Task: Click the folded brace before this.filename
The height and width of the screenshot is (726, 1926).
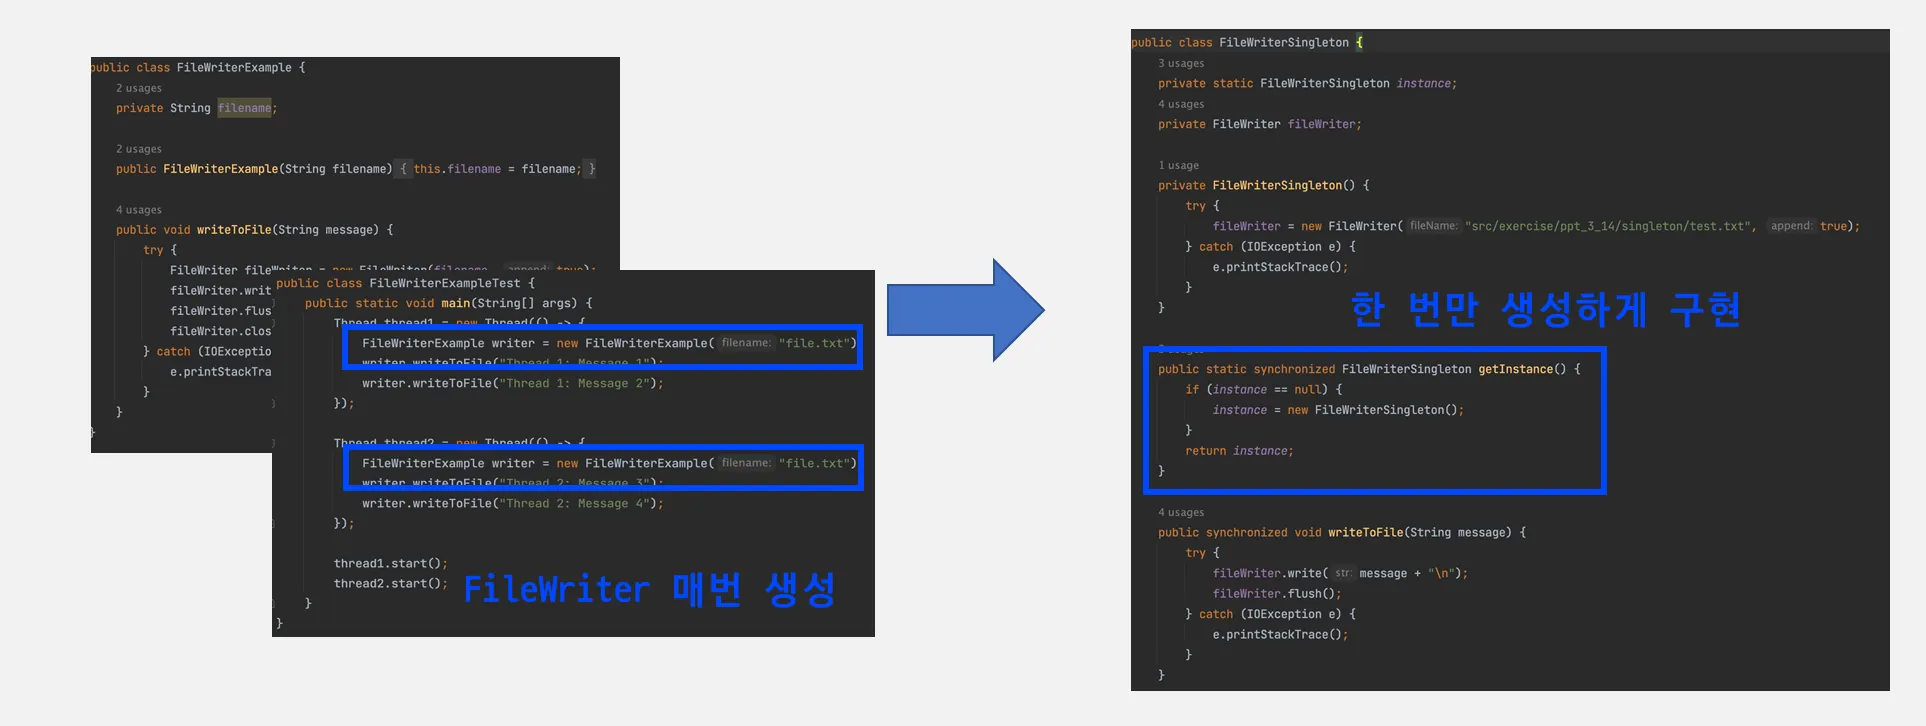Action: click(x=403, y=169)
